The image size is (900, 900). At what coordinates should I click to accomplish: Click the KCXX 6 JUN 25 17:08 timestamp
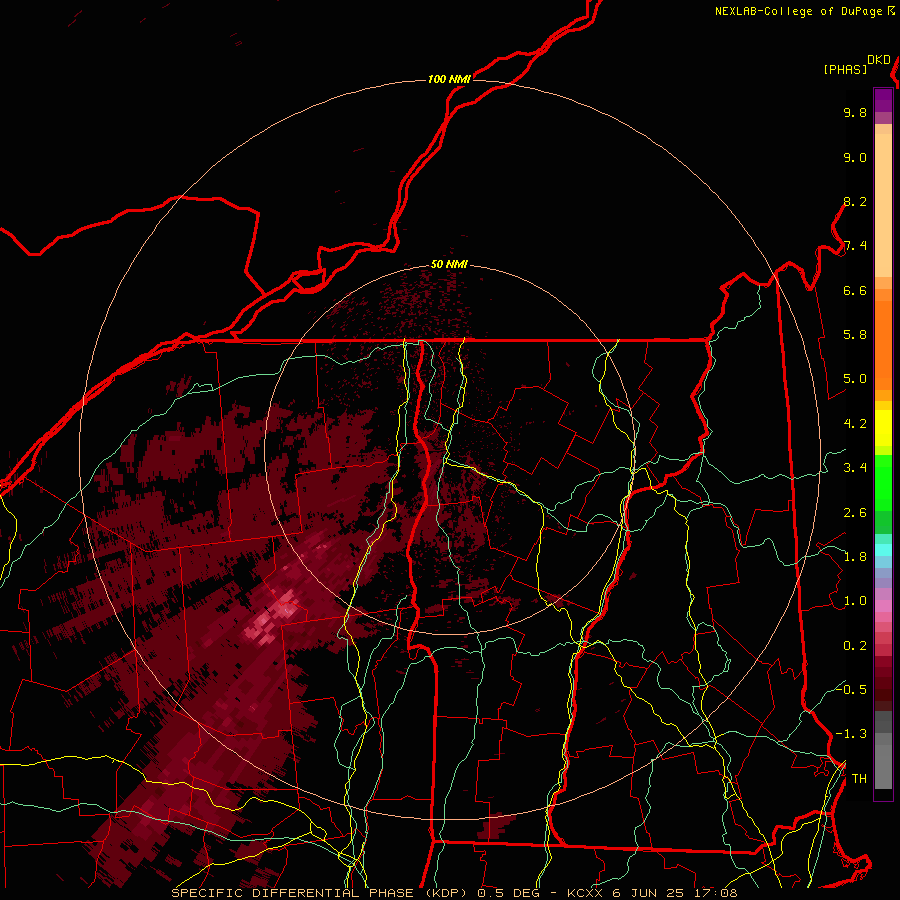652,893
